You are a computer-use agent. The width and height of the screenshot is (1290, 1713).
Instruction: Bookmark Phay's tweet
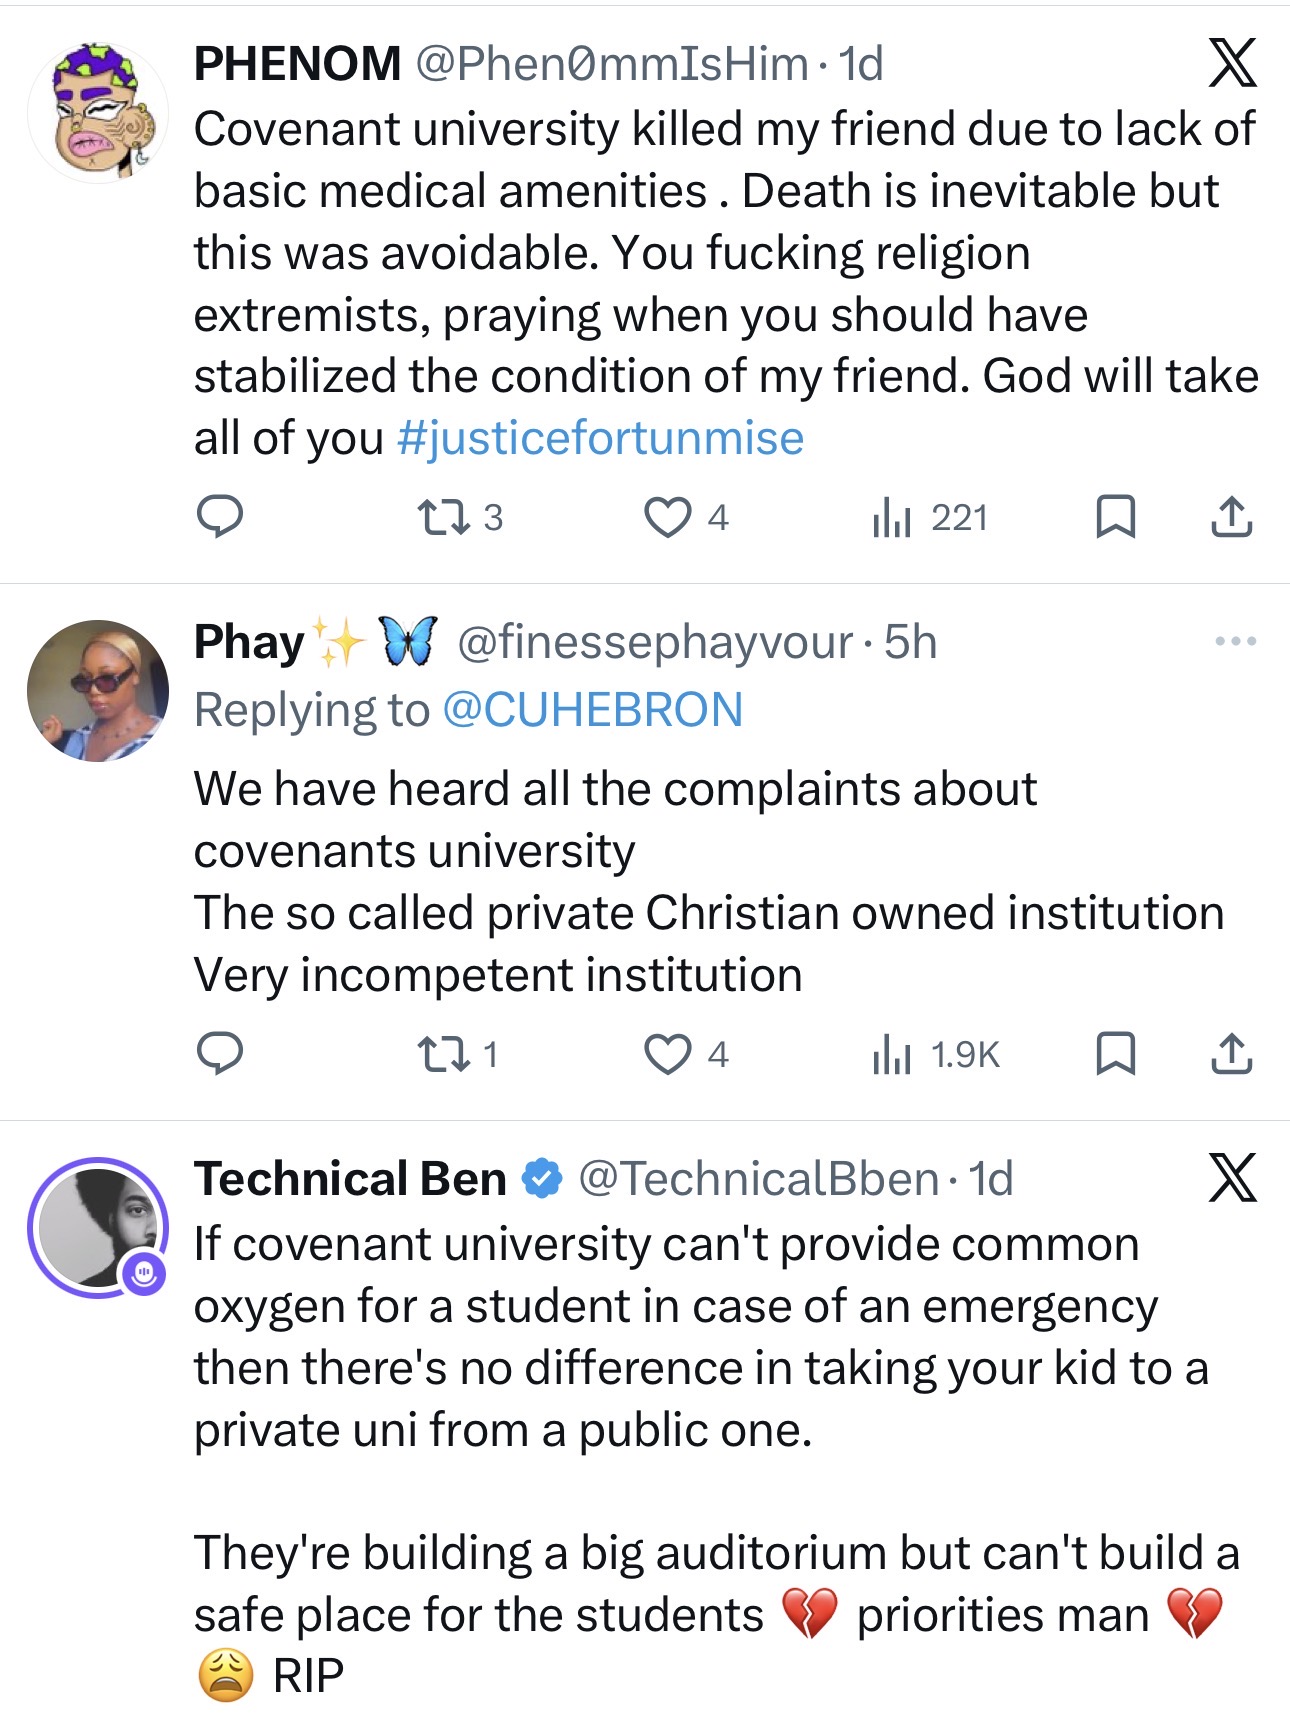click(x=1115, y=1054)
